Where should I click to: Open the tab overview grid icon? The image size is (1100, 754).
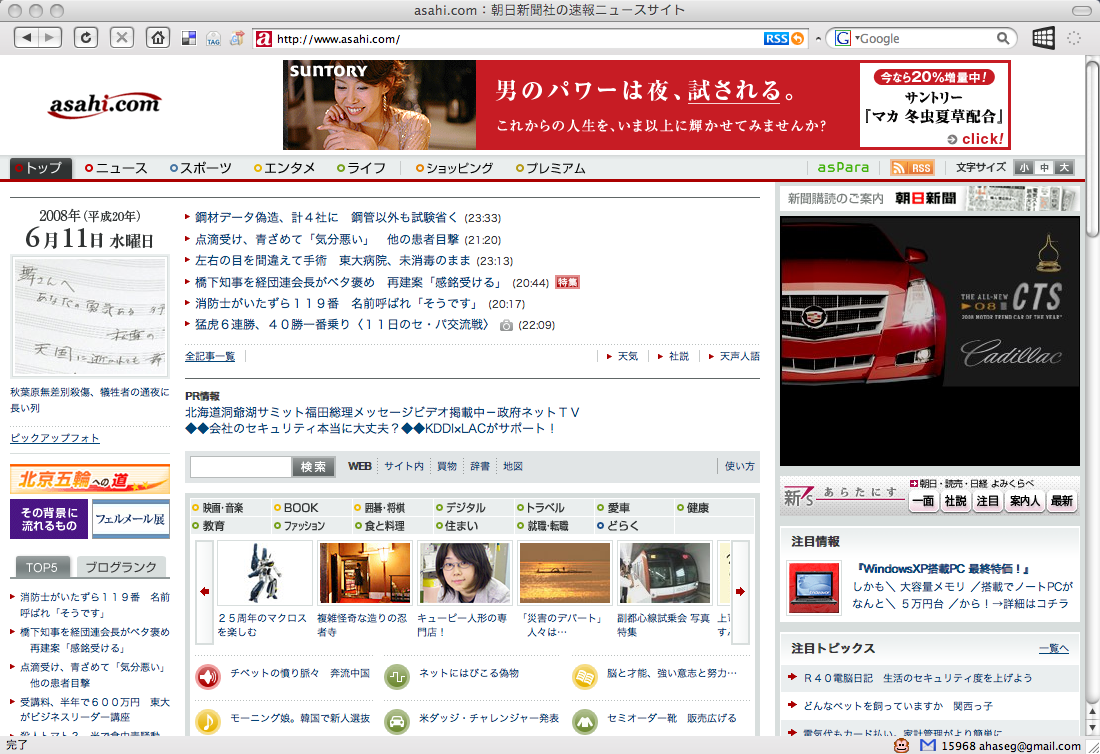[1043, 38]
